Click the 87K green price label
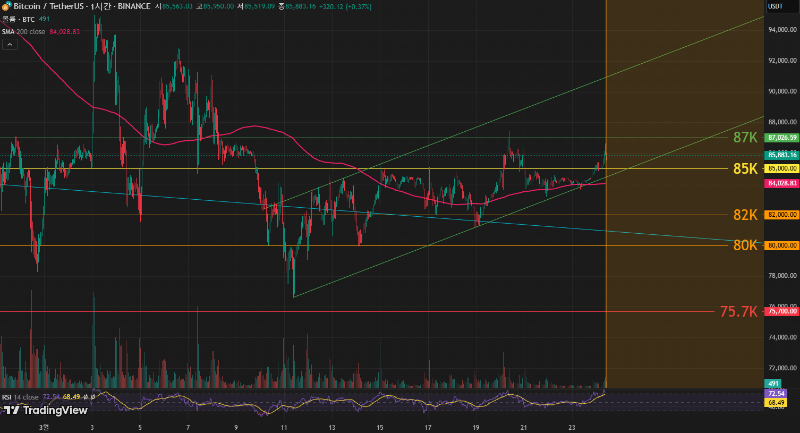 pos(744,137)
